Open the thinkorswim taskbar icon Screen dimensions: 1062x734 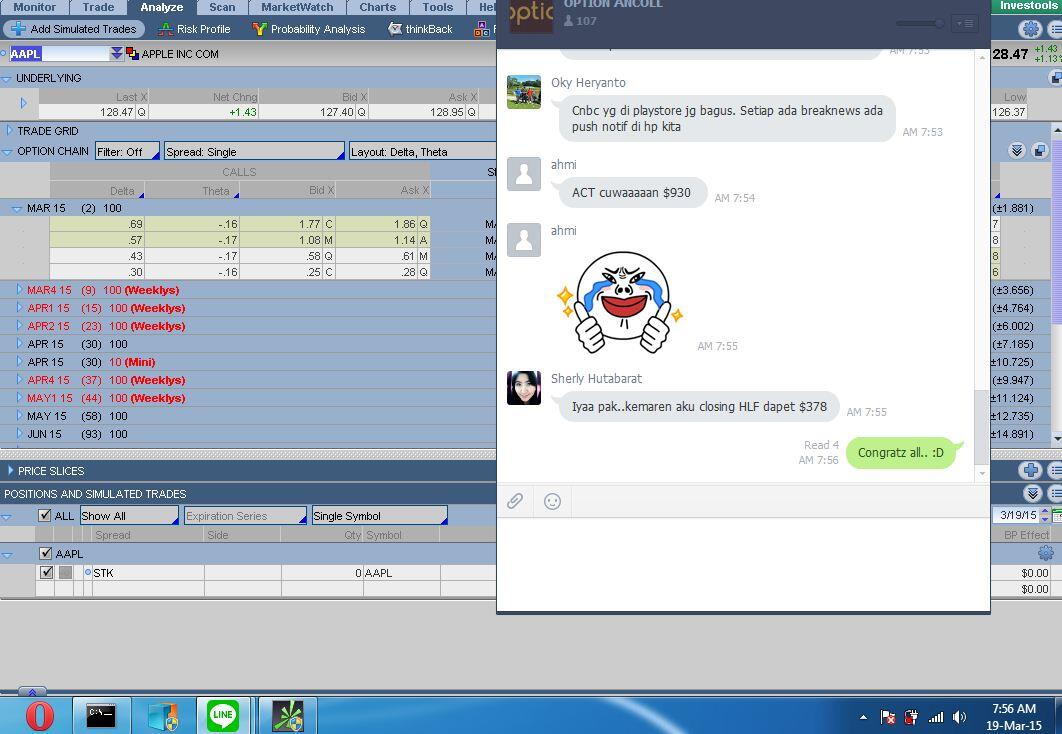point(288,716)
